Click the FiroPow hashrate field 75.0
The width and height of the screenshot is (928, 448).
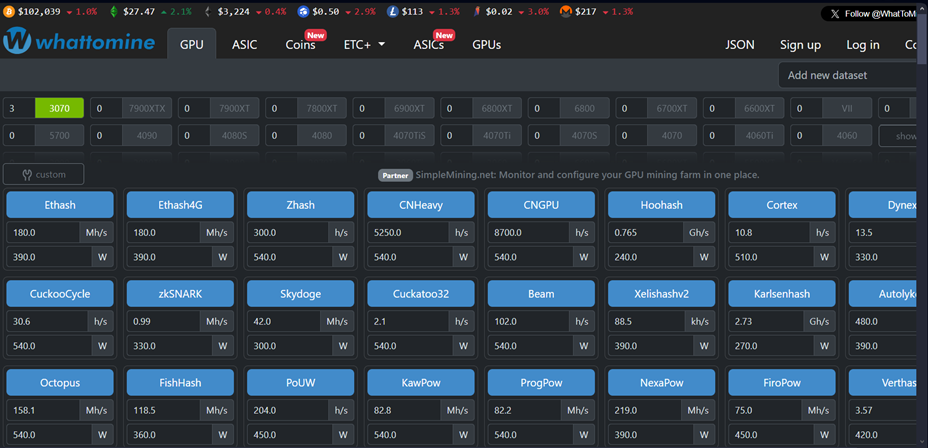pos(765,410)
